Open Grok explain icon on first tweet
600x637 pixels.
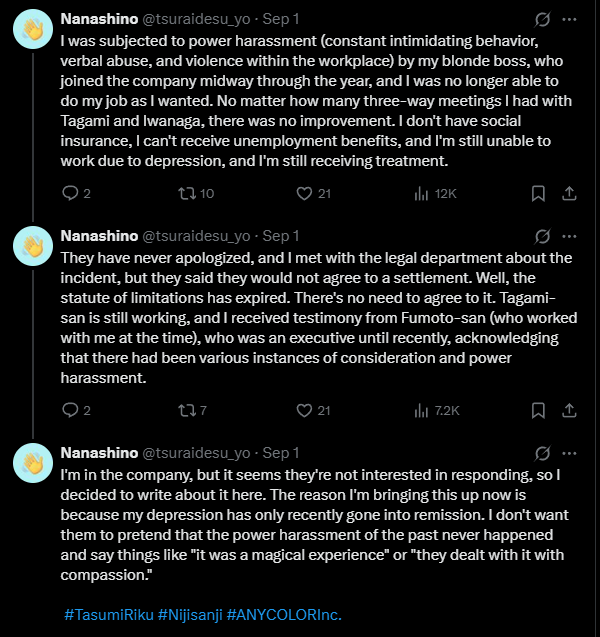pyautogui.click(x=542, y=19)
